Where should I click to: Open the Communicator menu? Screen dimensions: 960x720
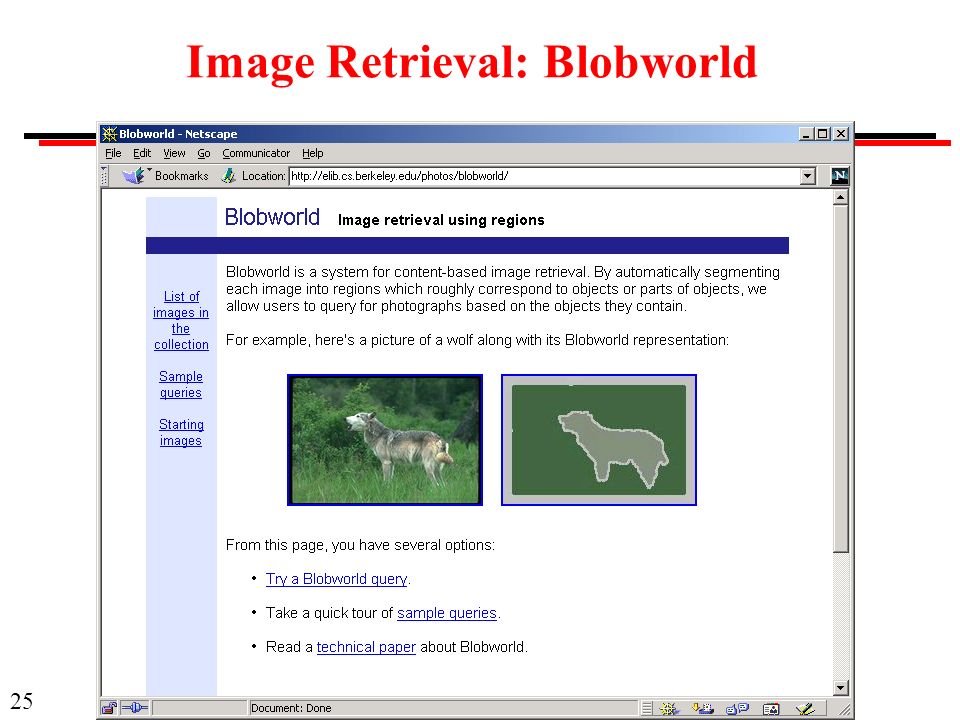click(256, 153)
